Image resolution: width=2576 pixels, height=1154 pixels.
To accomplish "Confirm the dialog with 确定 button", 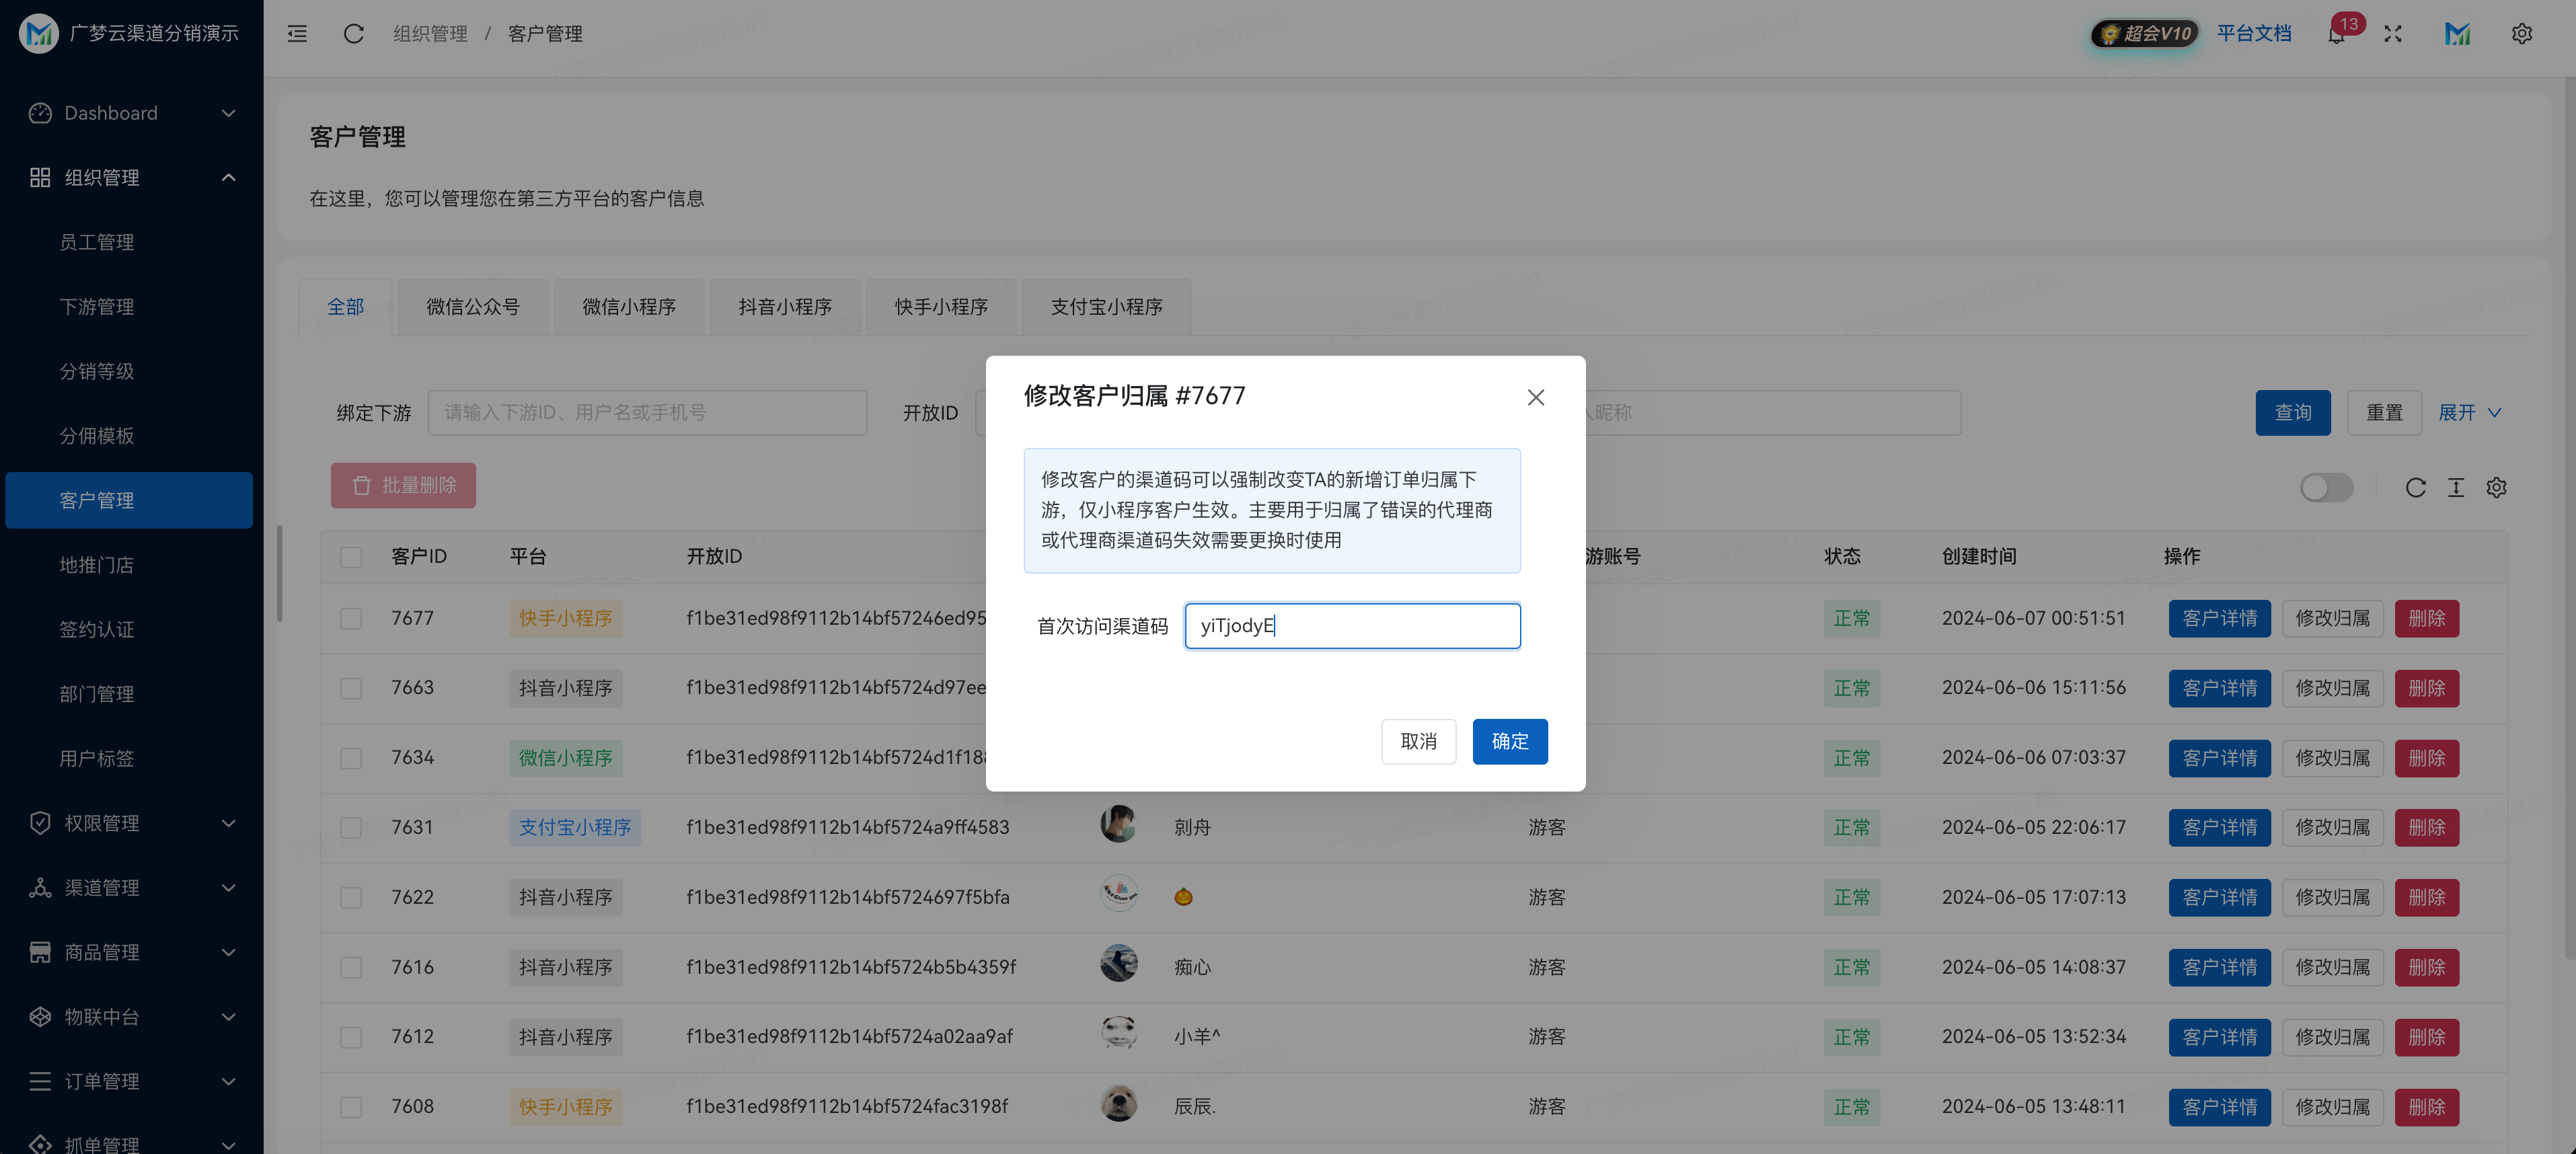I will point(1510,741).
